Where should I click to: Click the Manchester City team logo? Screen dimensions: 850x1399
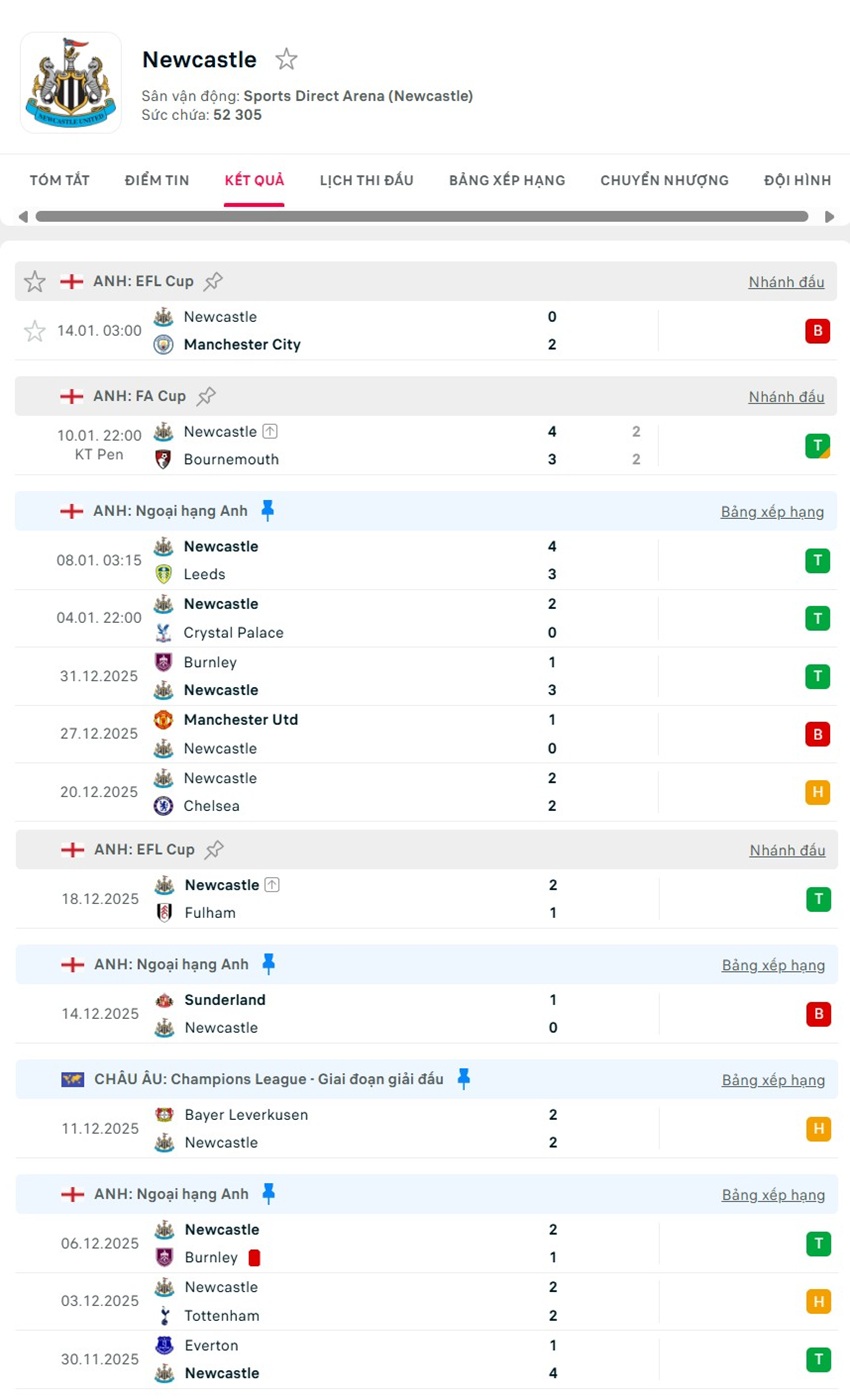click(163, 344)
